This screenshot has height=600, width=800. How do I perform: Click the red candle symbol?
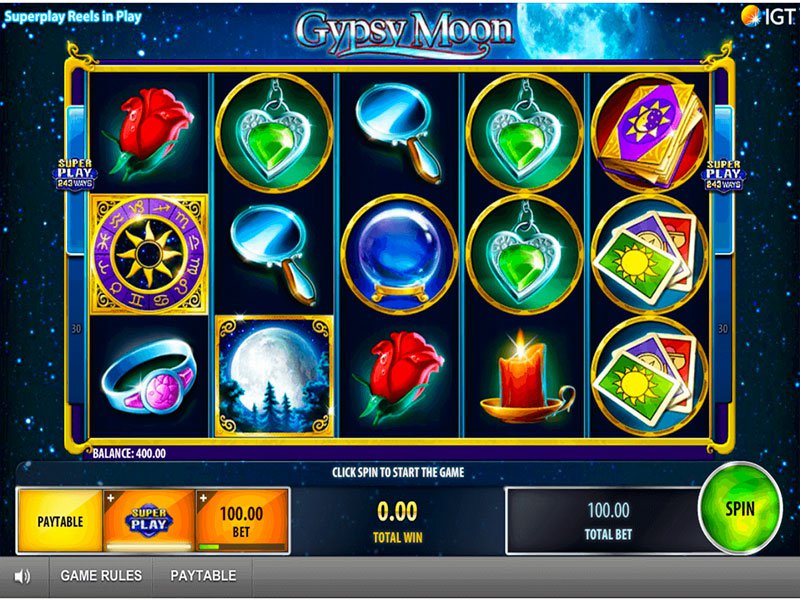[x=526, y=377]
